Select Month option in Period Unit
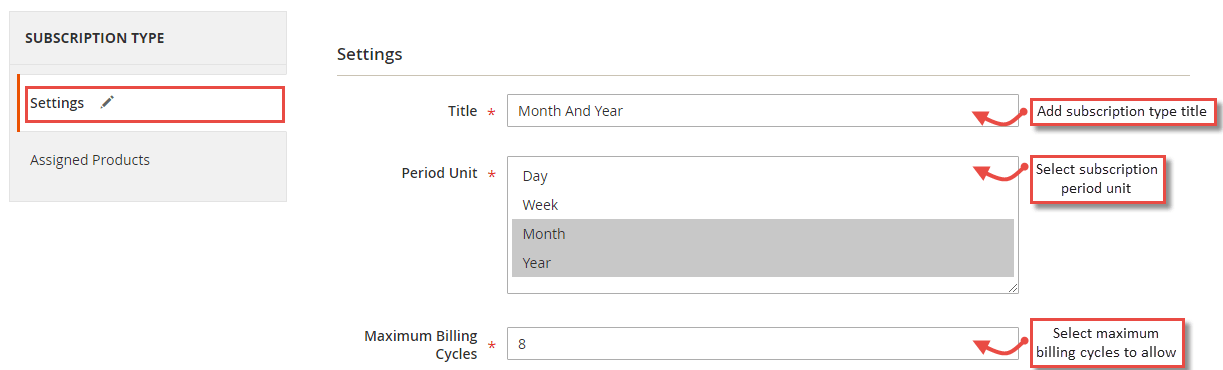Screen dimensions: 1223x370 763,234
